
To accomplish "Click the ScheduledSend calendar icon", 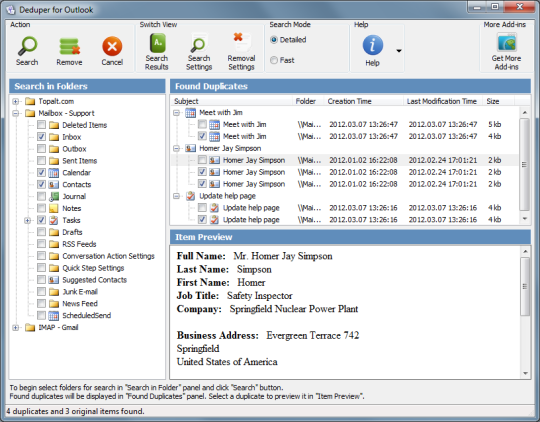I will [53, 316].
